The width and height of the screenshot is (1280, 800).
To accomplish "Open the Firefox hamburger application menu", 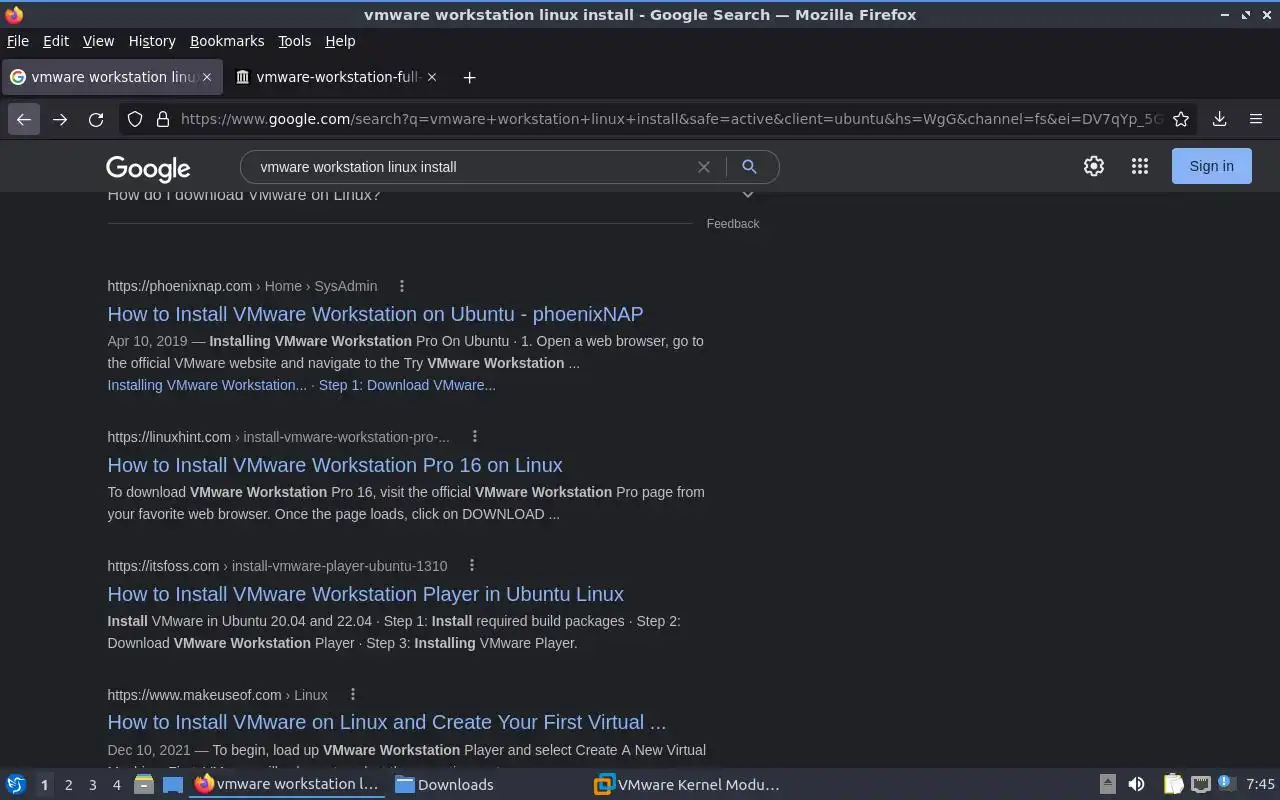I will click(x=1256, y=119).
